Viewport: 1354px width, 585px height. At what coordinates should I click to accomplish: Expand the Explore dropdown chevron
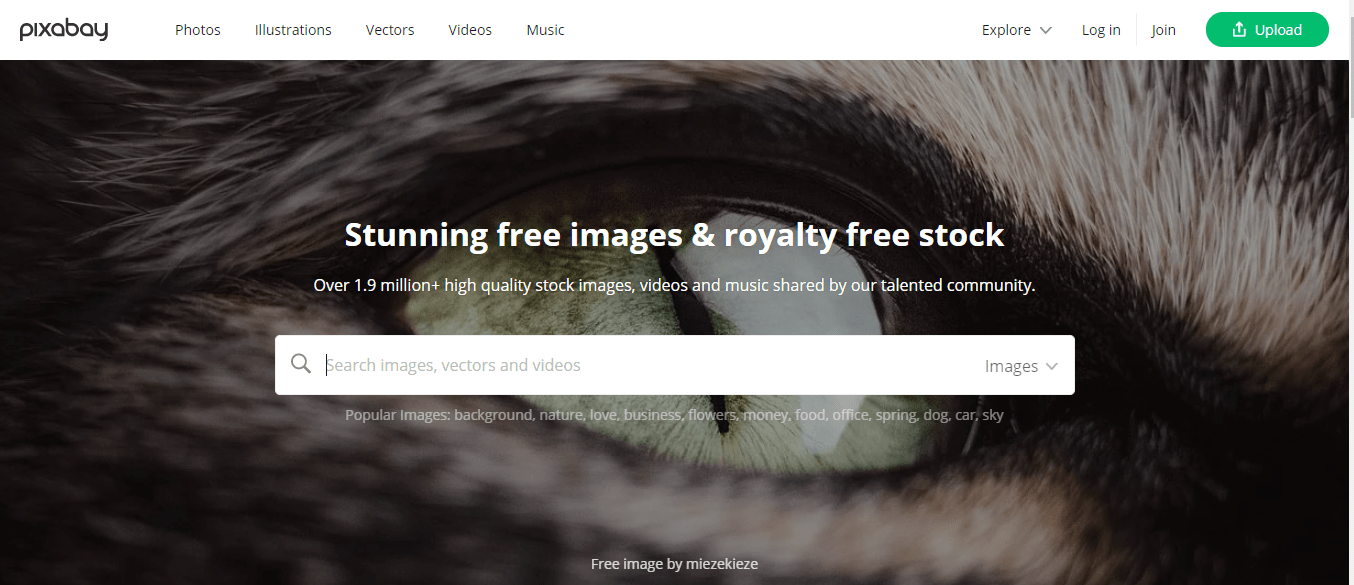tap(1046, 30)
